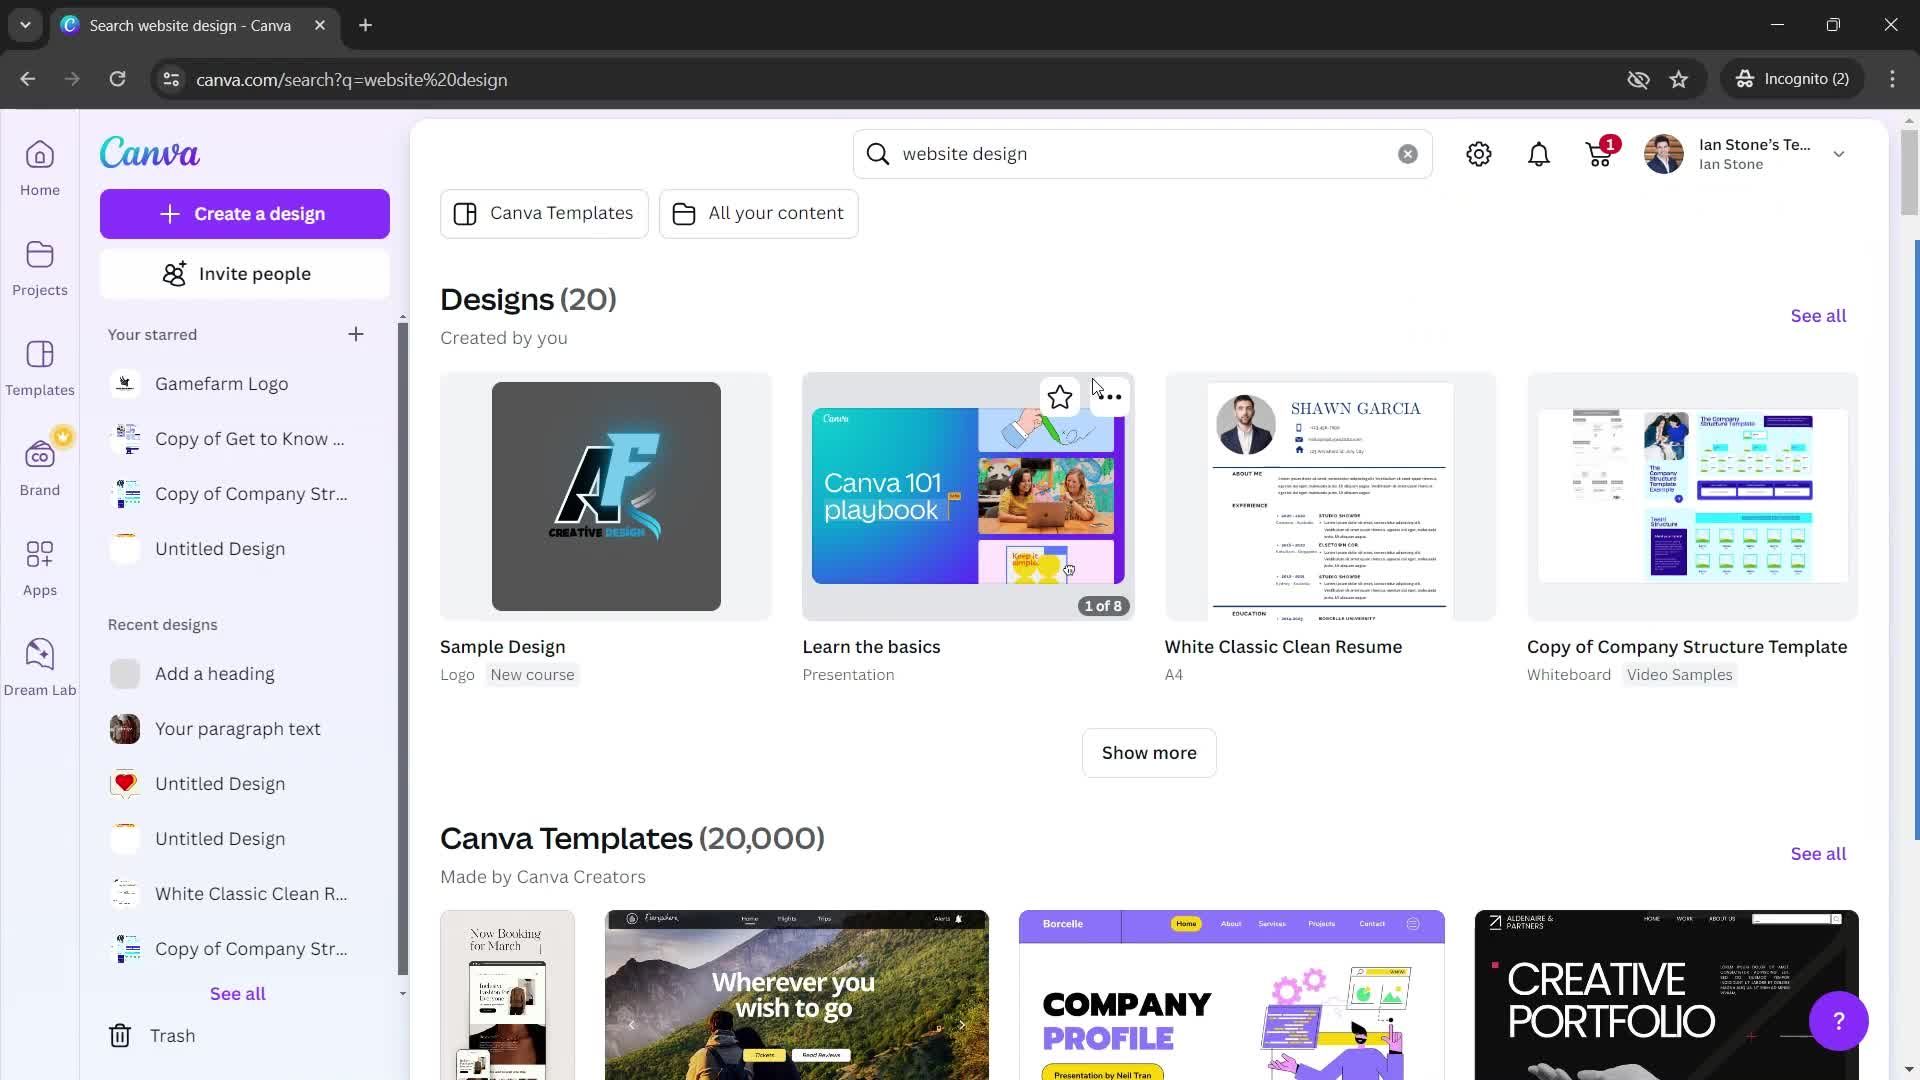Screen dimensions: 1920x1080
Task: Open starred Copy of Get to Know
Action: pyautogui.click(x=245, y=439)
